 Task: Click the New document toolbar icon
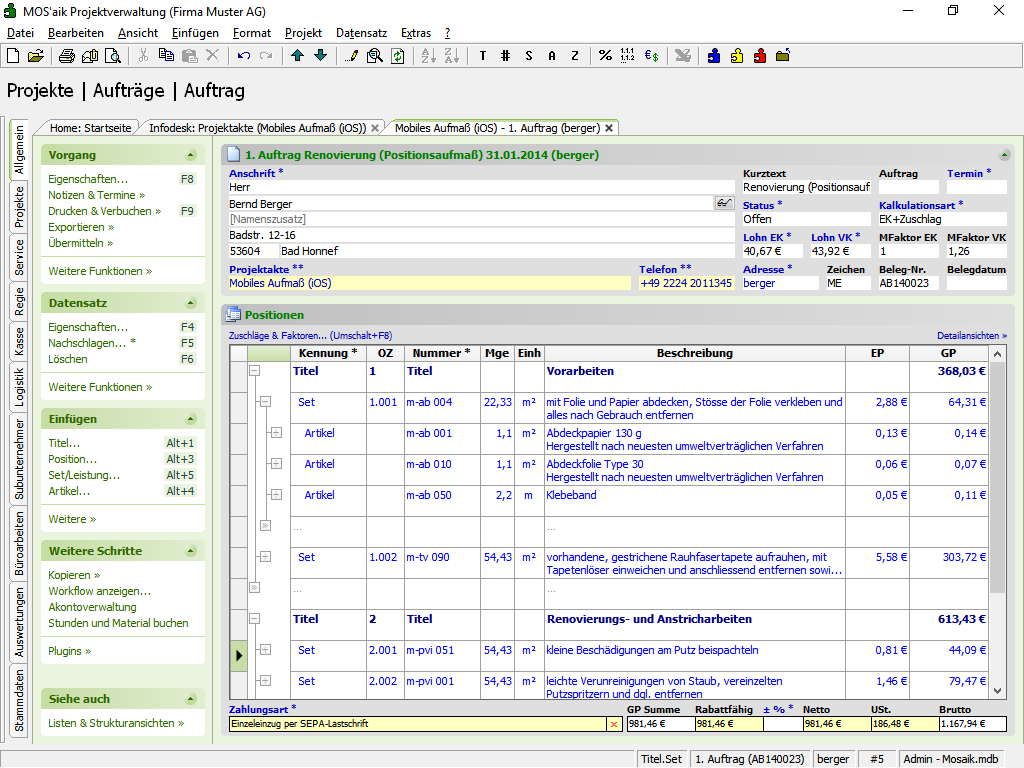(x=13, y=56)
